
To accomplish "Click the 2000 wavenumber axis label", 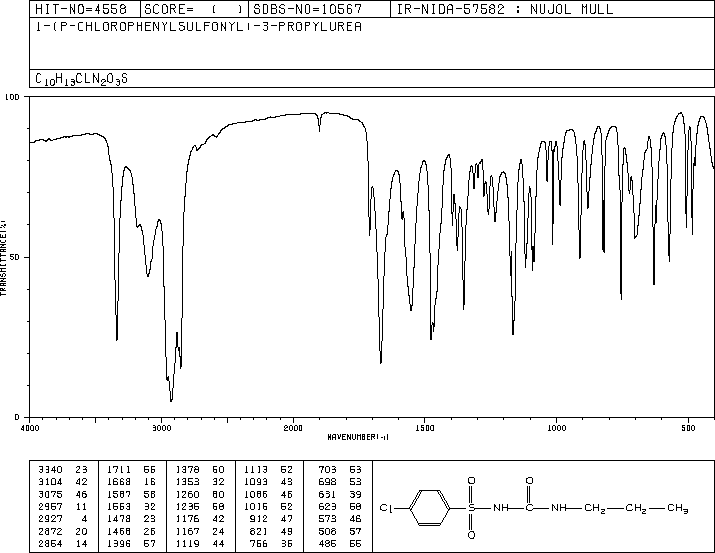I will coord(293,428).
